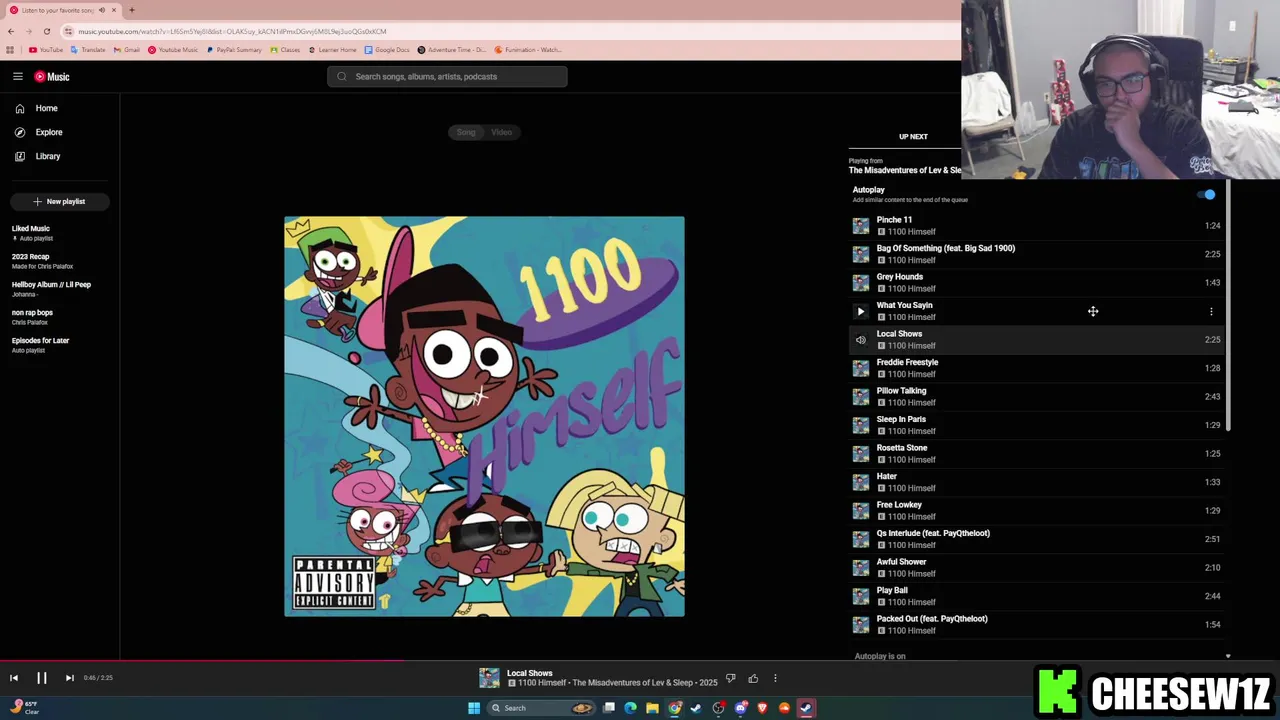Open File Explorer from taskbar
Viewport: 1280px width, 720px height.
(x=652, y=708)
